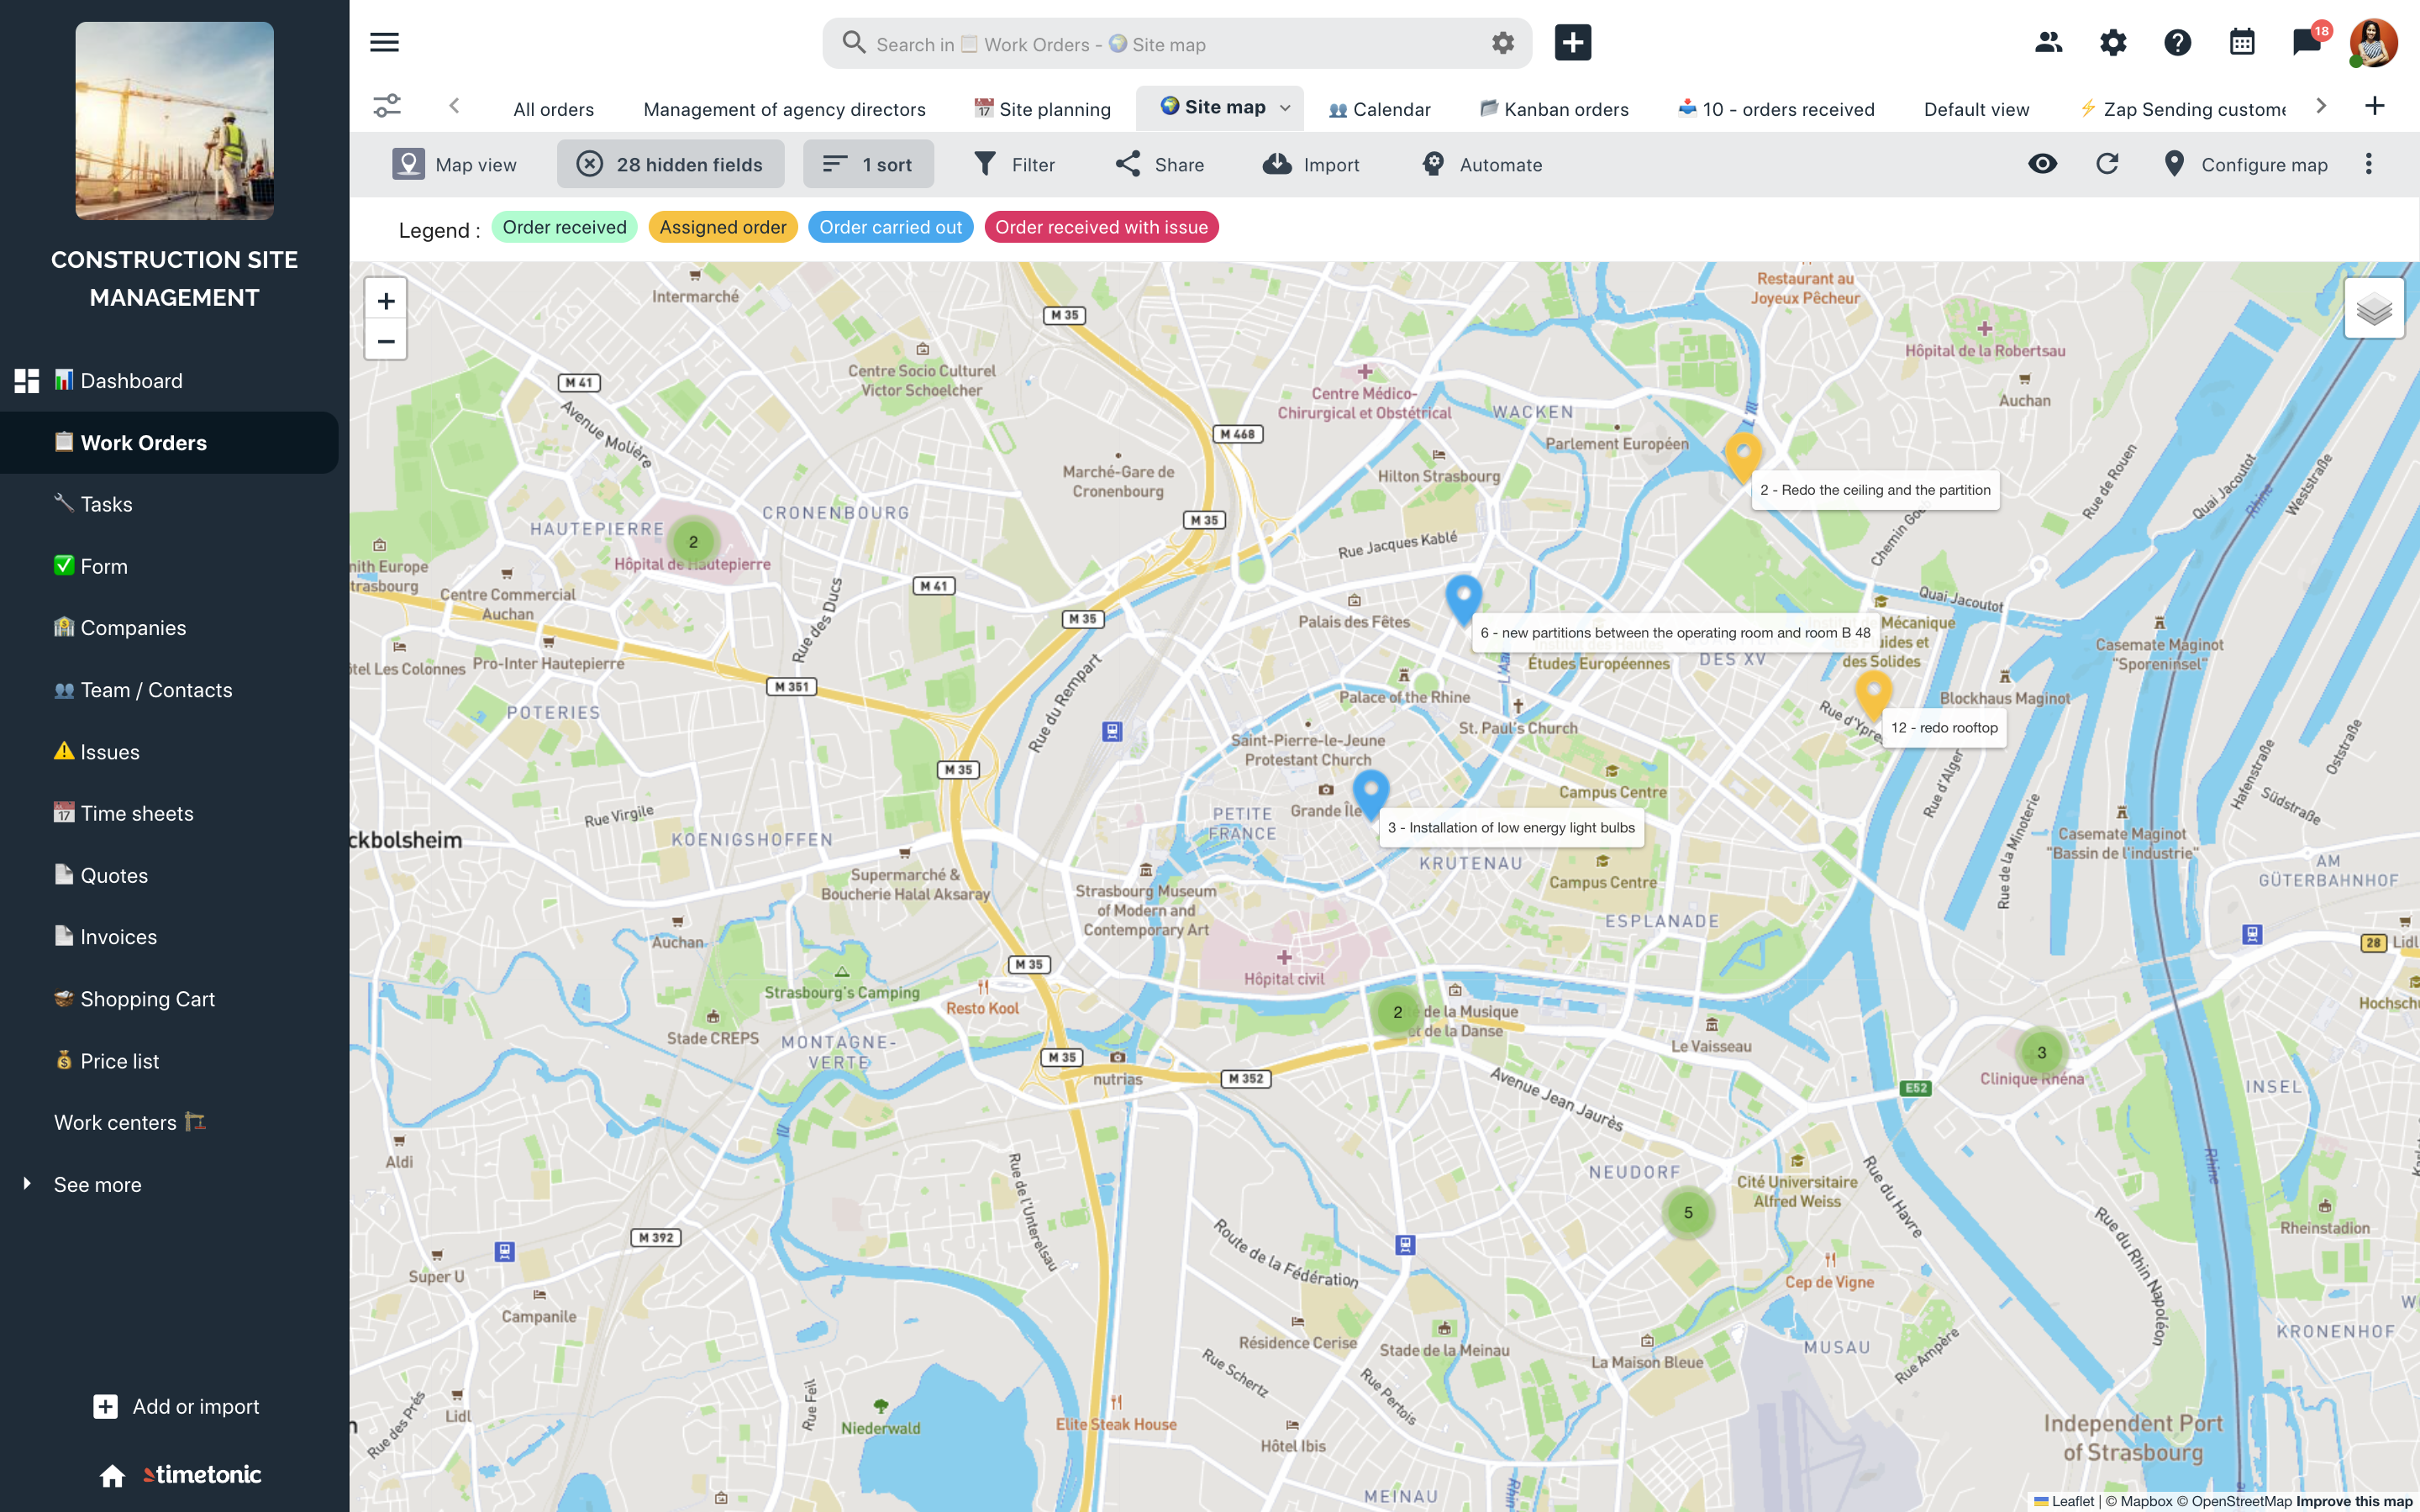Image resolution: width=2420 pixels, height=1512 pixels.
Task: Click the Order received with issue legend swatch
Action: [x=1101, y=227]
